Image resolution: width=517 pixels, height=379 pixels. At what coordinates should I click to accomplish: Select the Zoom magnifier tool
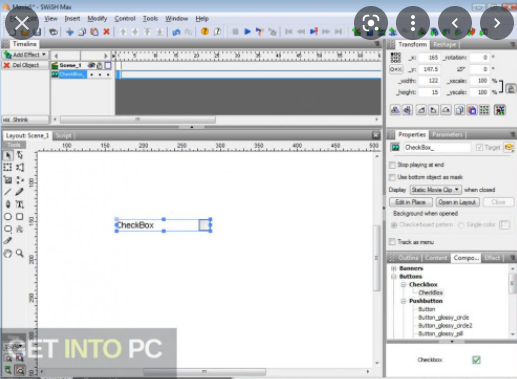pyautogui.click(x=20, y=253)
